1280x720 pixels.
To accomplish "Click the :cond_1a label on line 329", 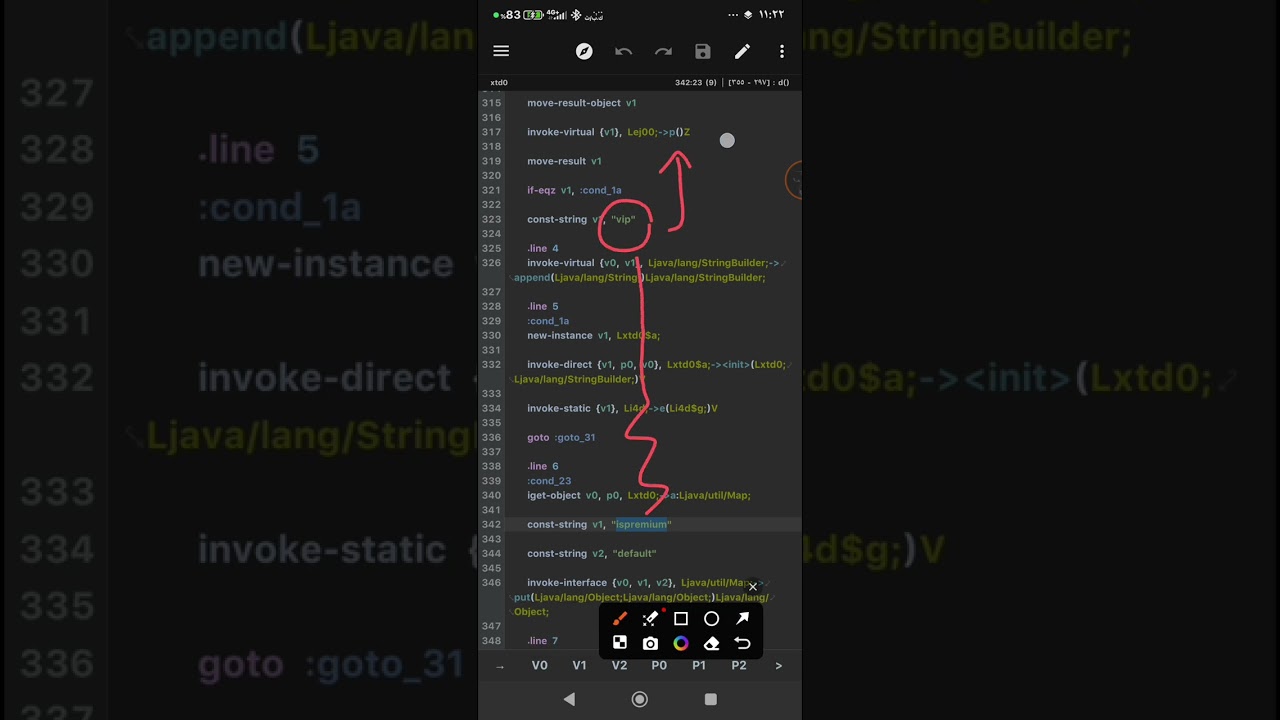I will (549, 321).
